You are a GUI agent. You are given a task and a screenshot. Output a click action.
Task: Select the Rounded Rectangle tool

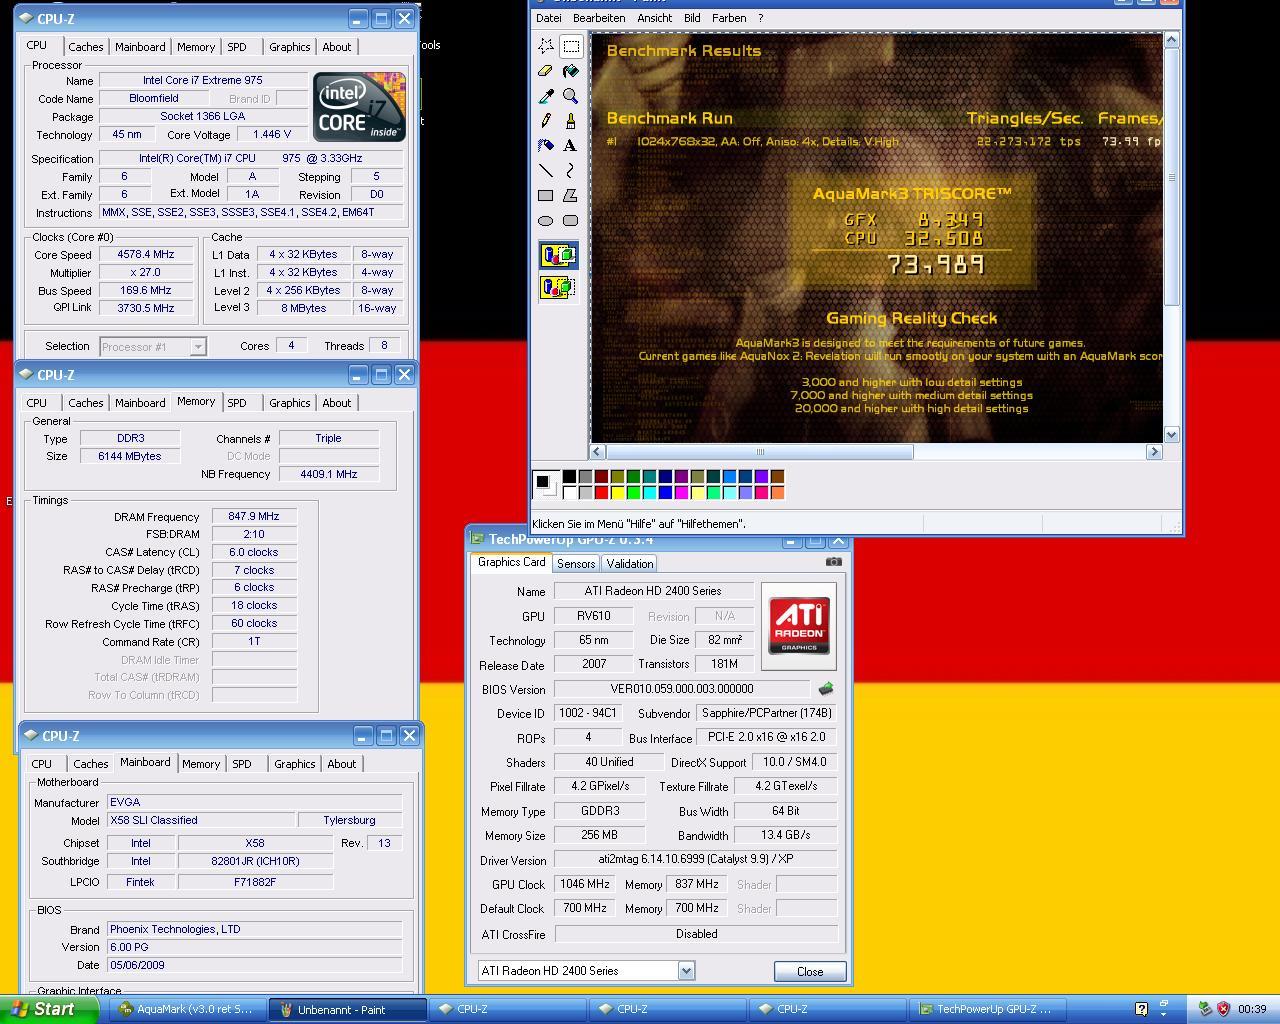571,221
